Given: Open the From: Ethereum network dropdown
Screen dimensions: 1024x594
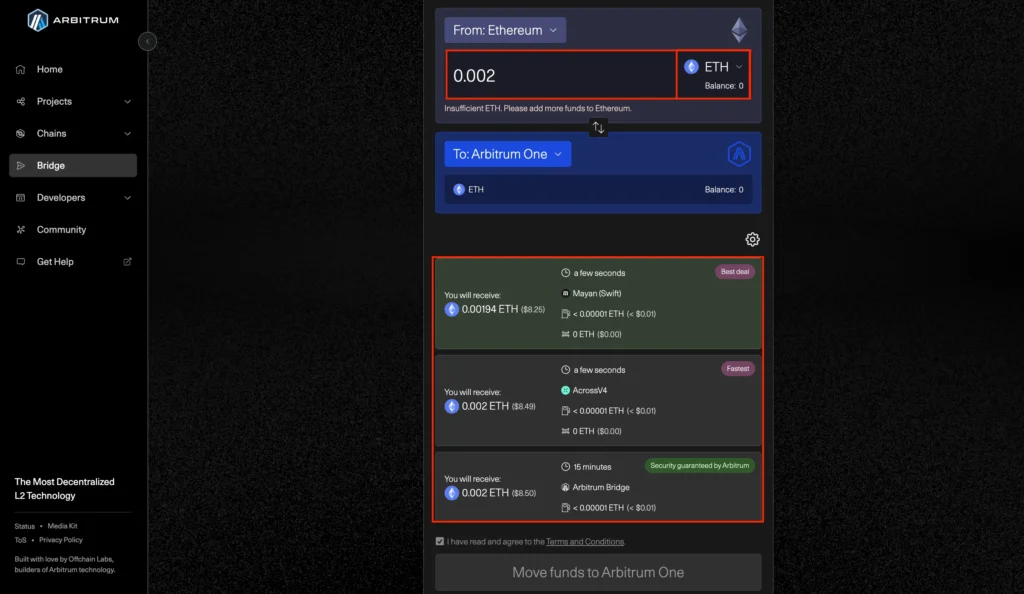Looking at the screenshot, I should tap(505, 30).
